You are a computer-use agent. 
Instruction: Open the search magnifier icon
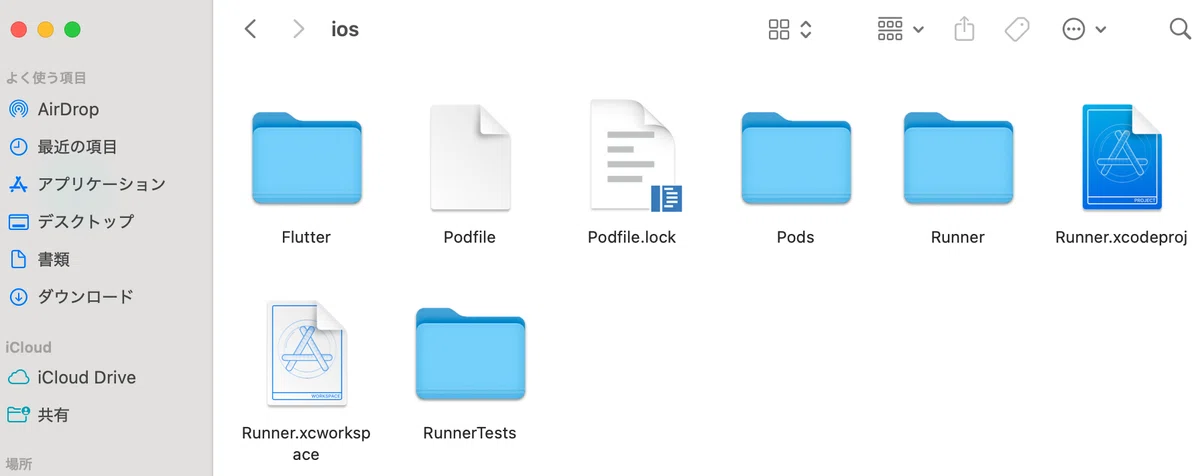(1180, 29)
